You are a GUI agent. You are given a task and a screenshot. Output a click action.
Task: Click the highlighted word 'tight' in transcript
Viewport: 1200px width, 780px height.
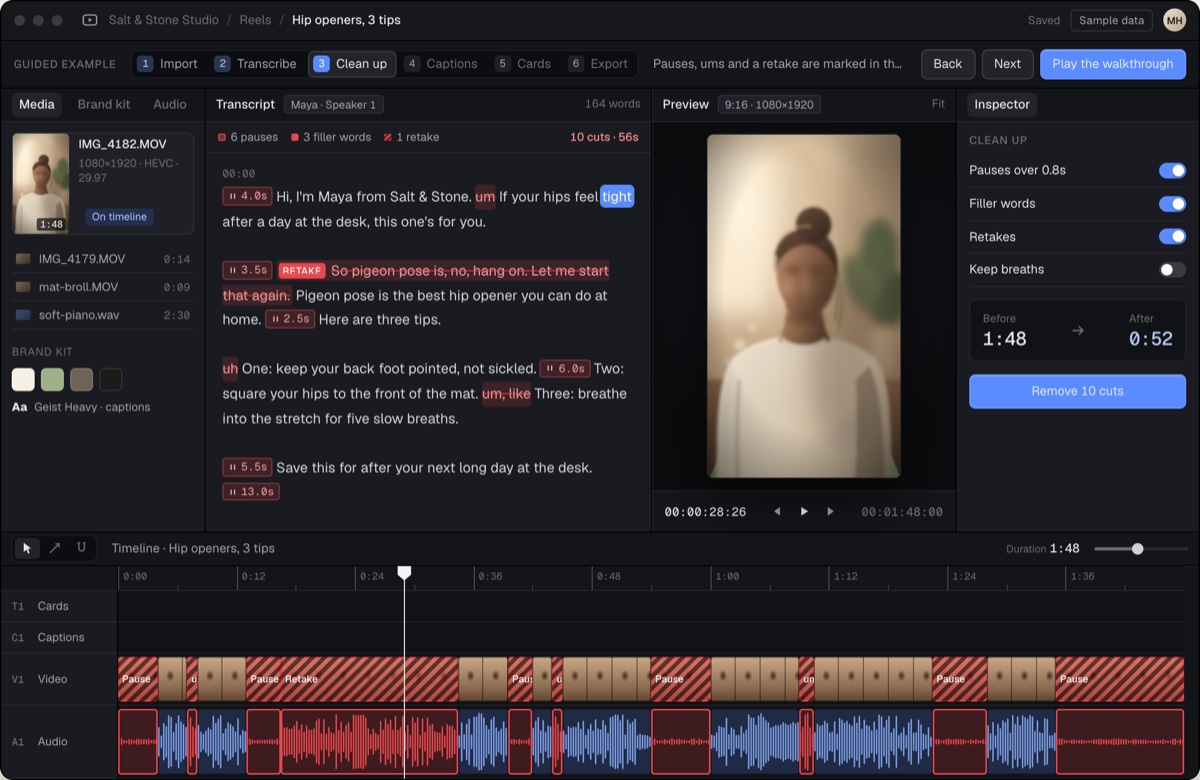click(617, 196)
